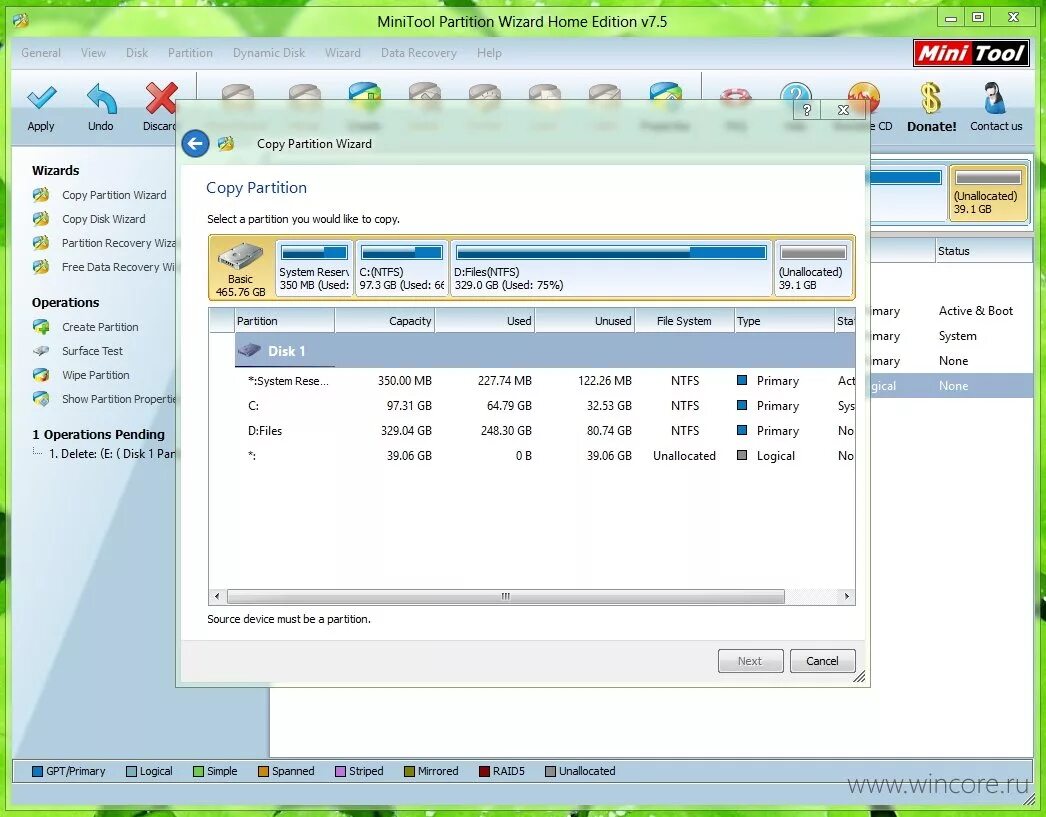Viewport: 1046px width, 817px height.
Task: Open the Disk menu
Action: (x=137, y=53)
